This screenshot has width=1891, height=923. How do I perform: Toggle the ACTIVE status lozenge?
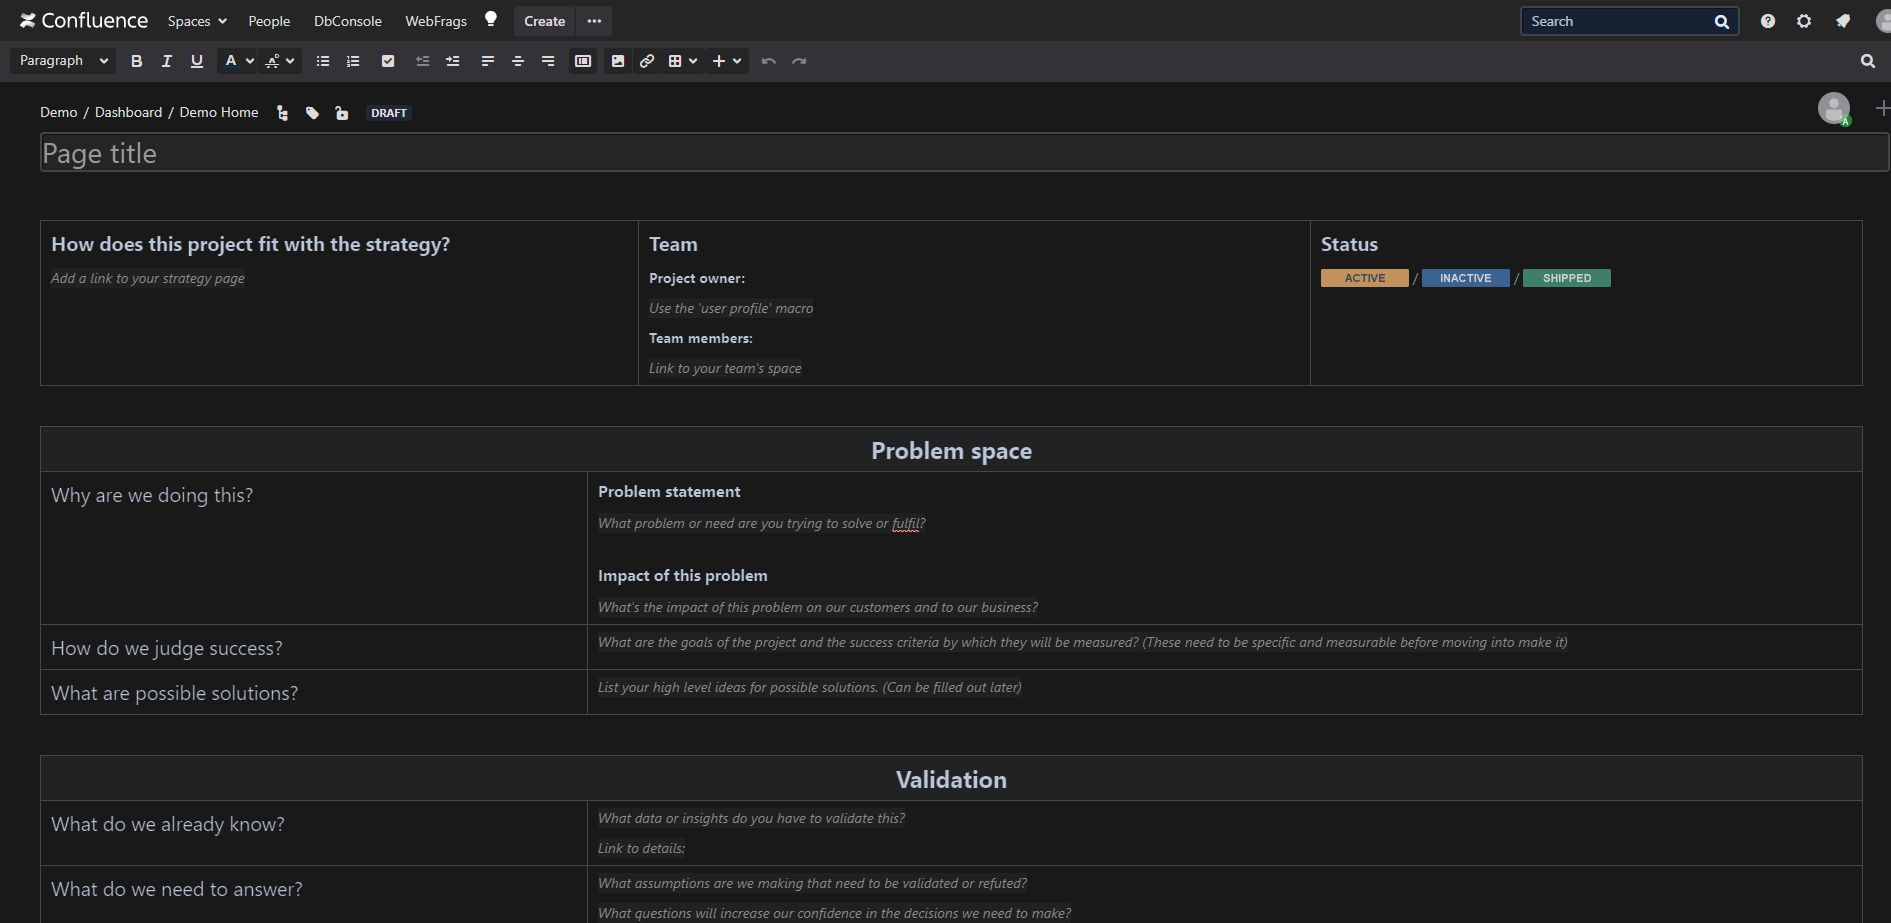coord(1364,277)
